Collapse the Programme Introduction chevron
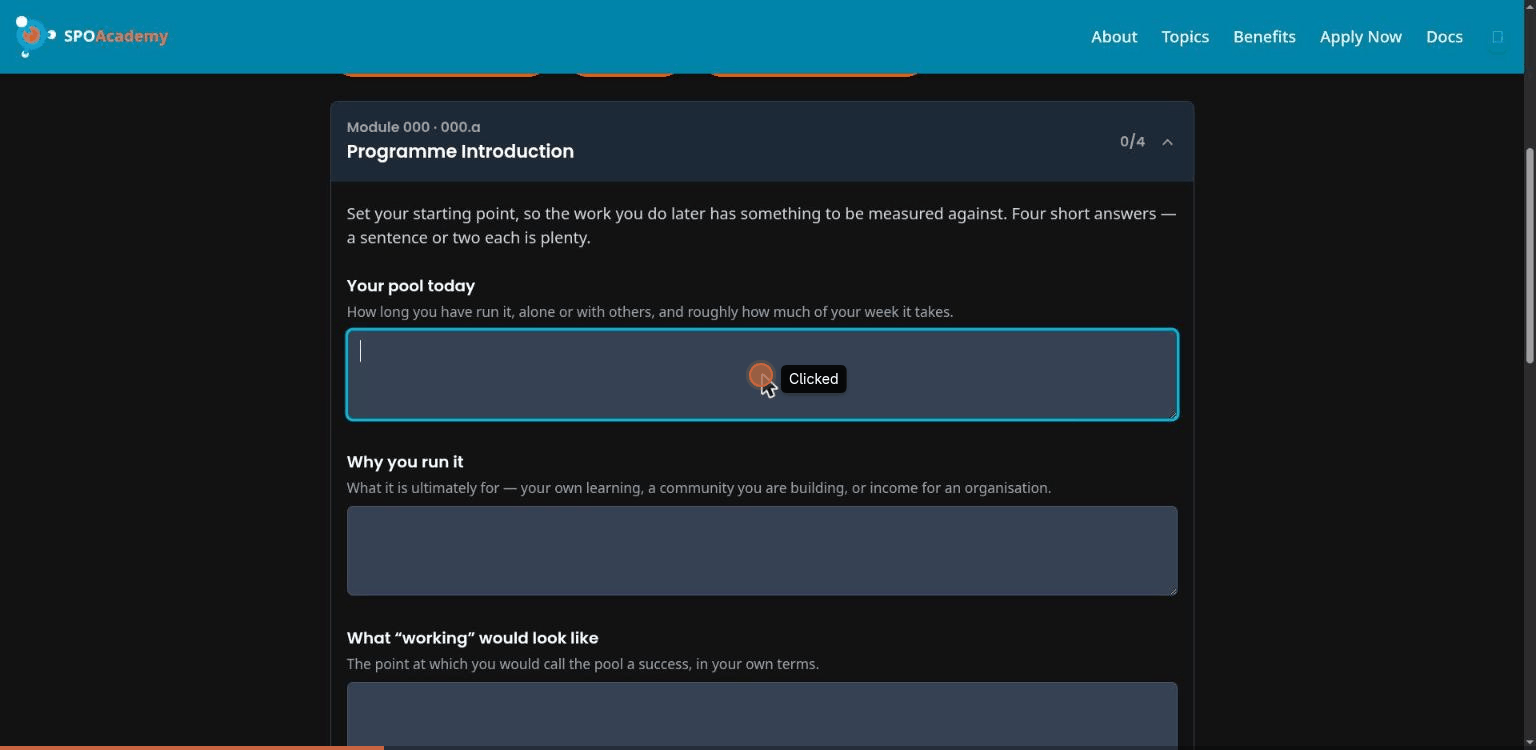Screen dimensions: 1536x750 1167,142
